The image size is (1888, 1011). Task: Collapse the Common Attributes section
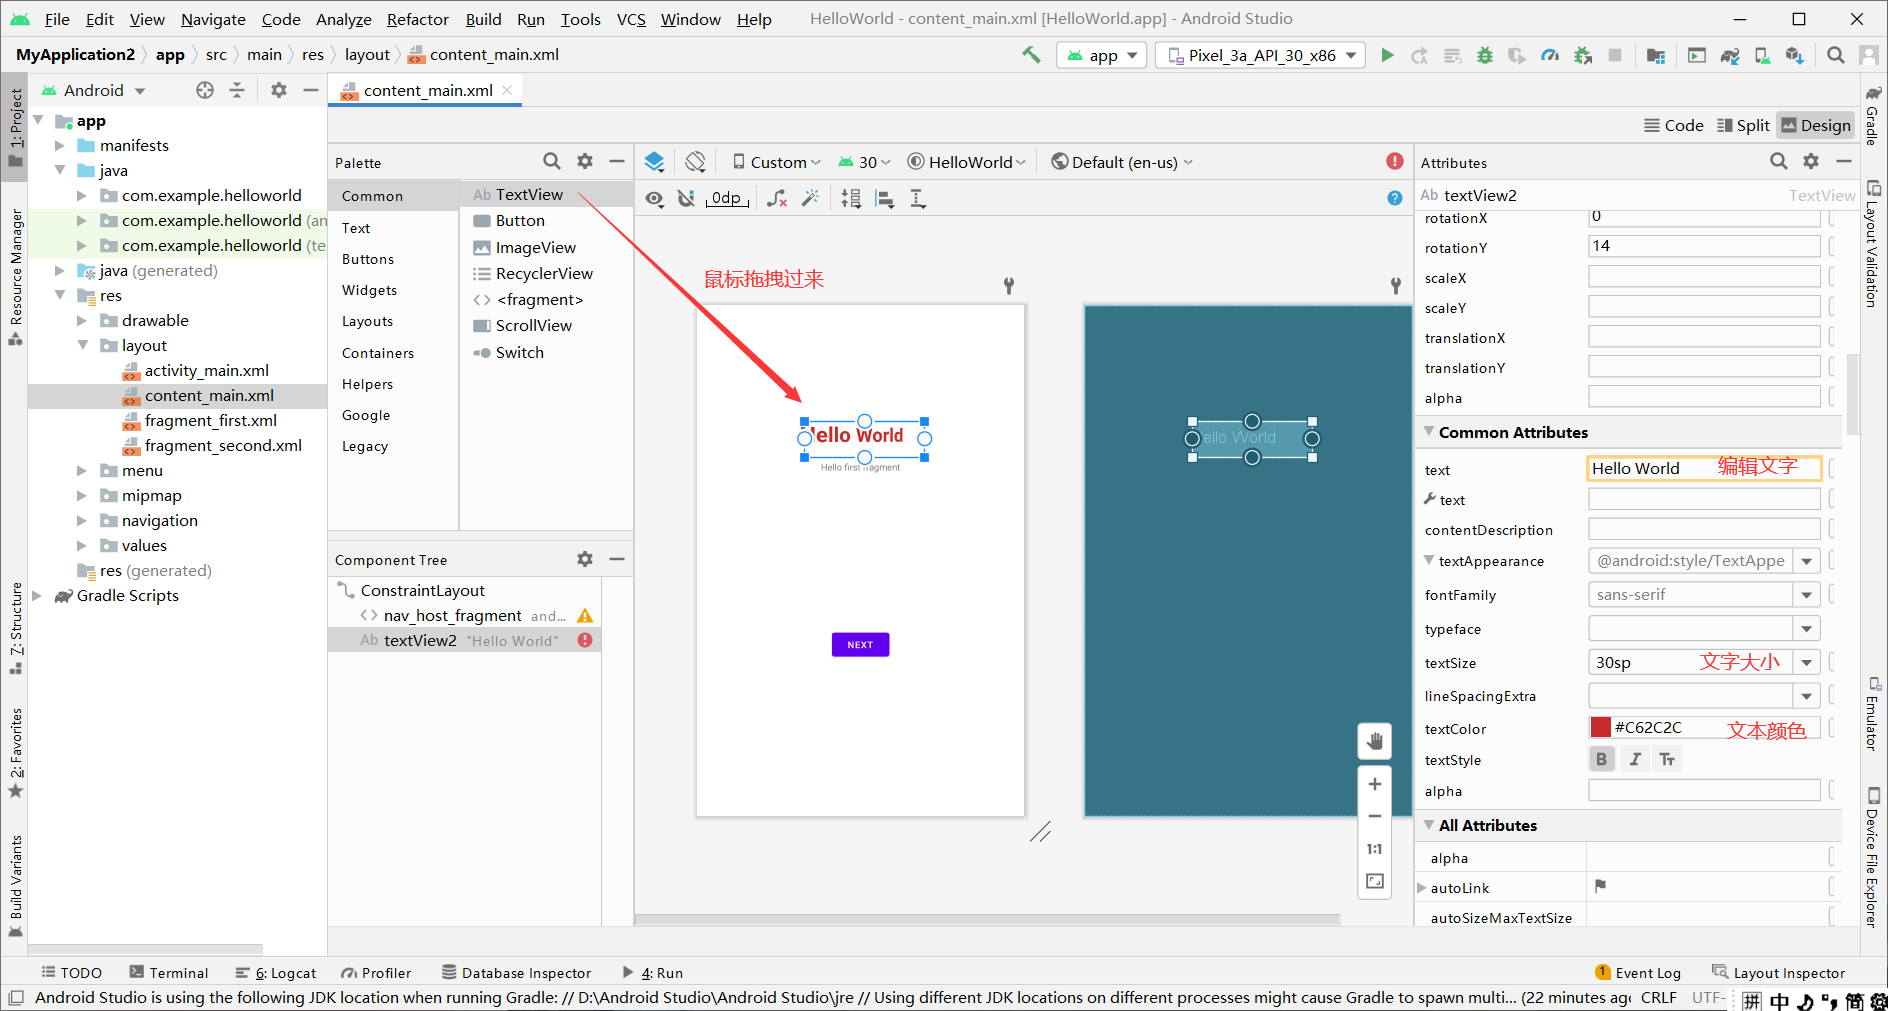(1429, 431)
